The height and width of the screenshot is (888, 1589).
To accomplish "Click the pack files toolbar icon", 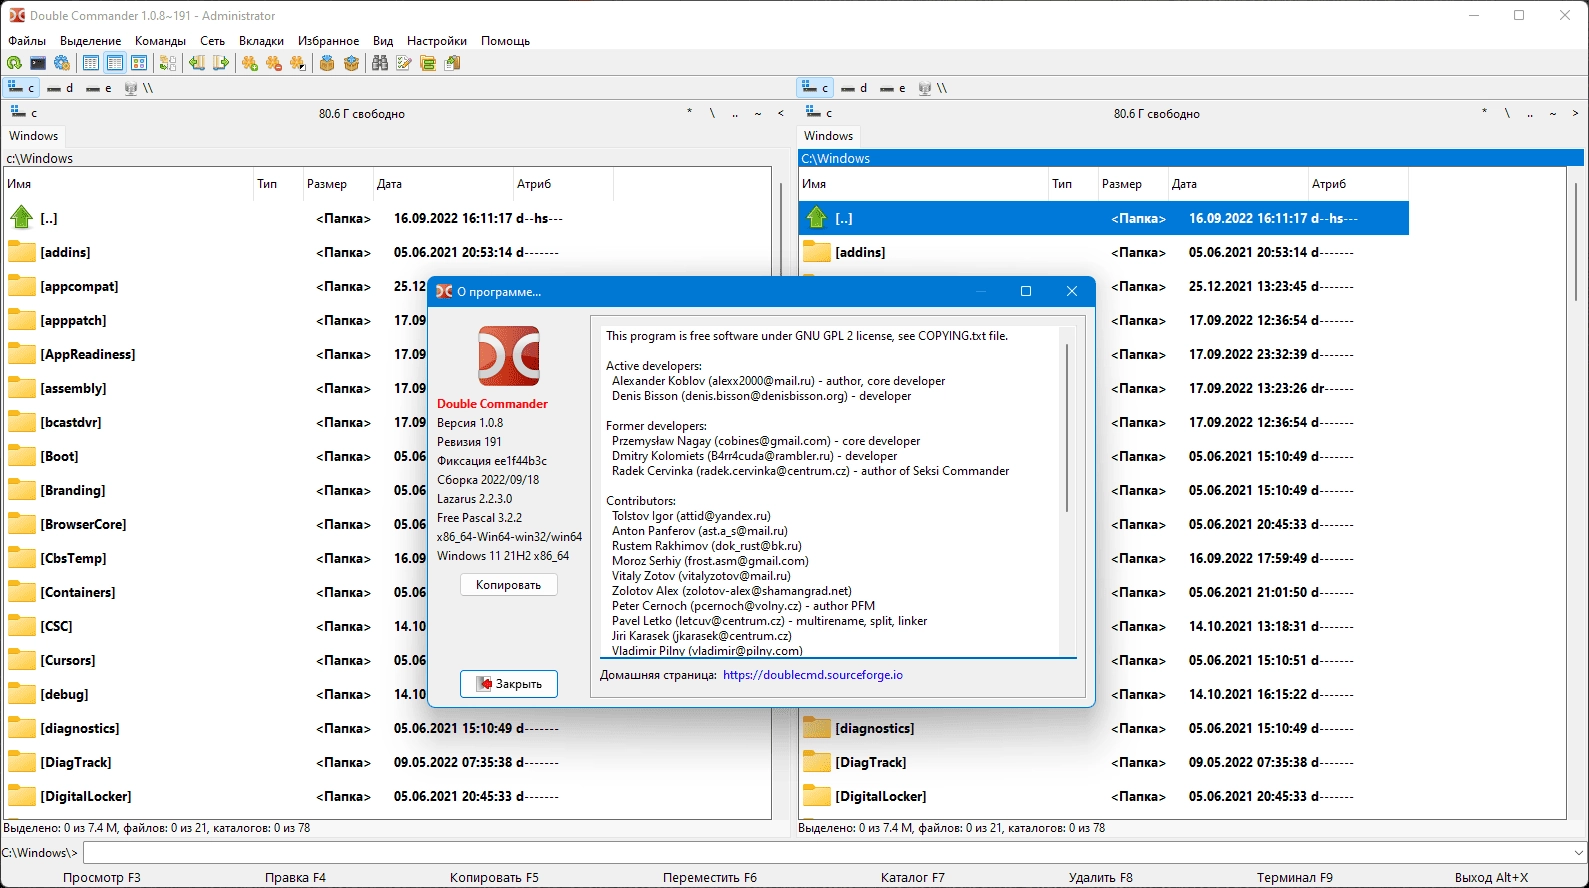I will [327, 63].
